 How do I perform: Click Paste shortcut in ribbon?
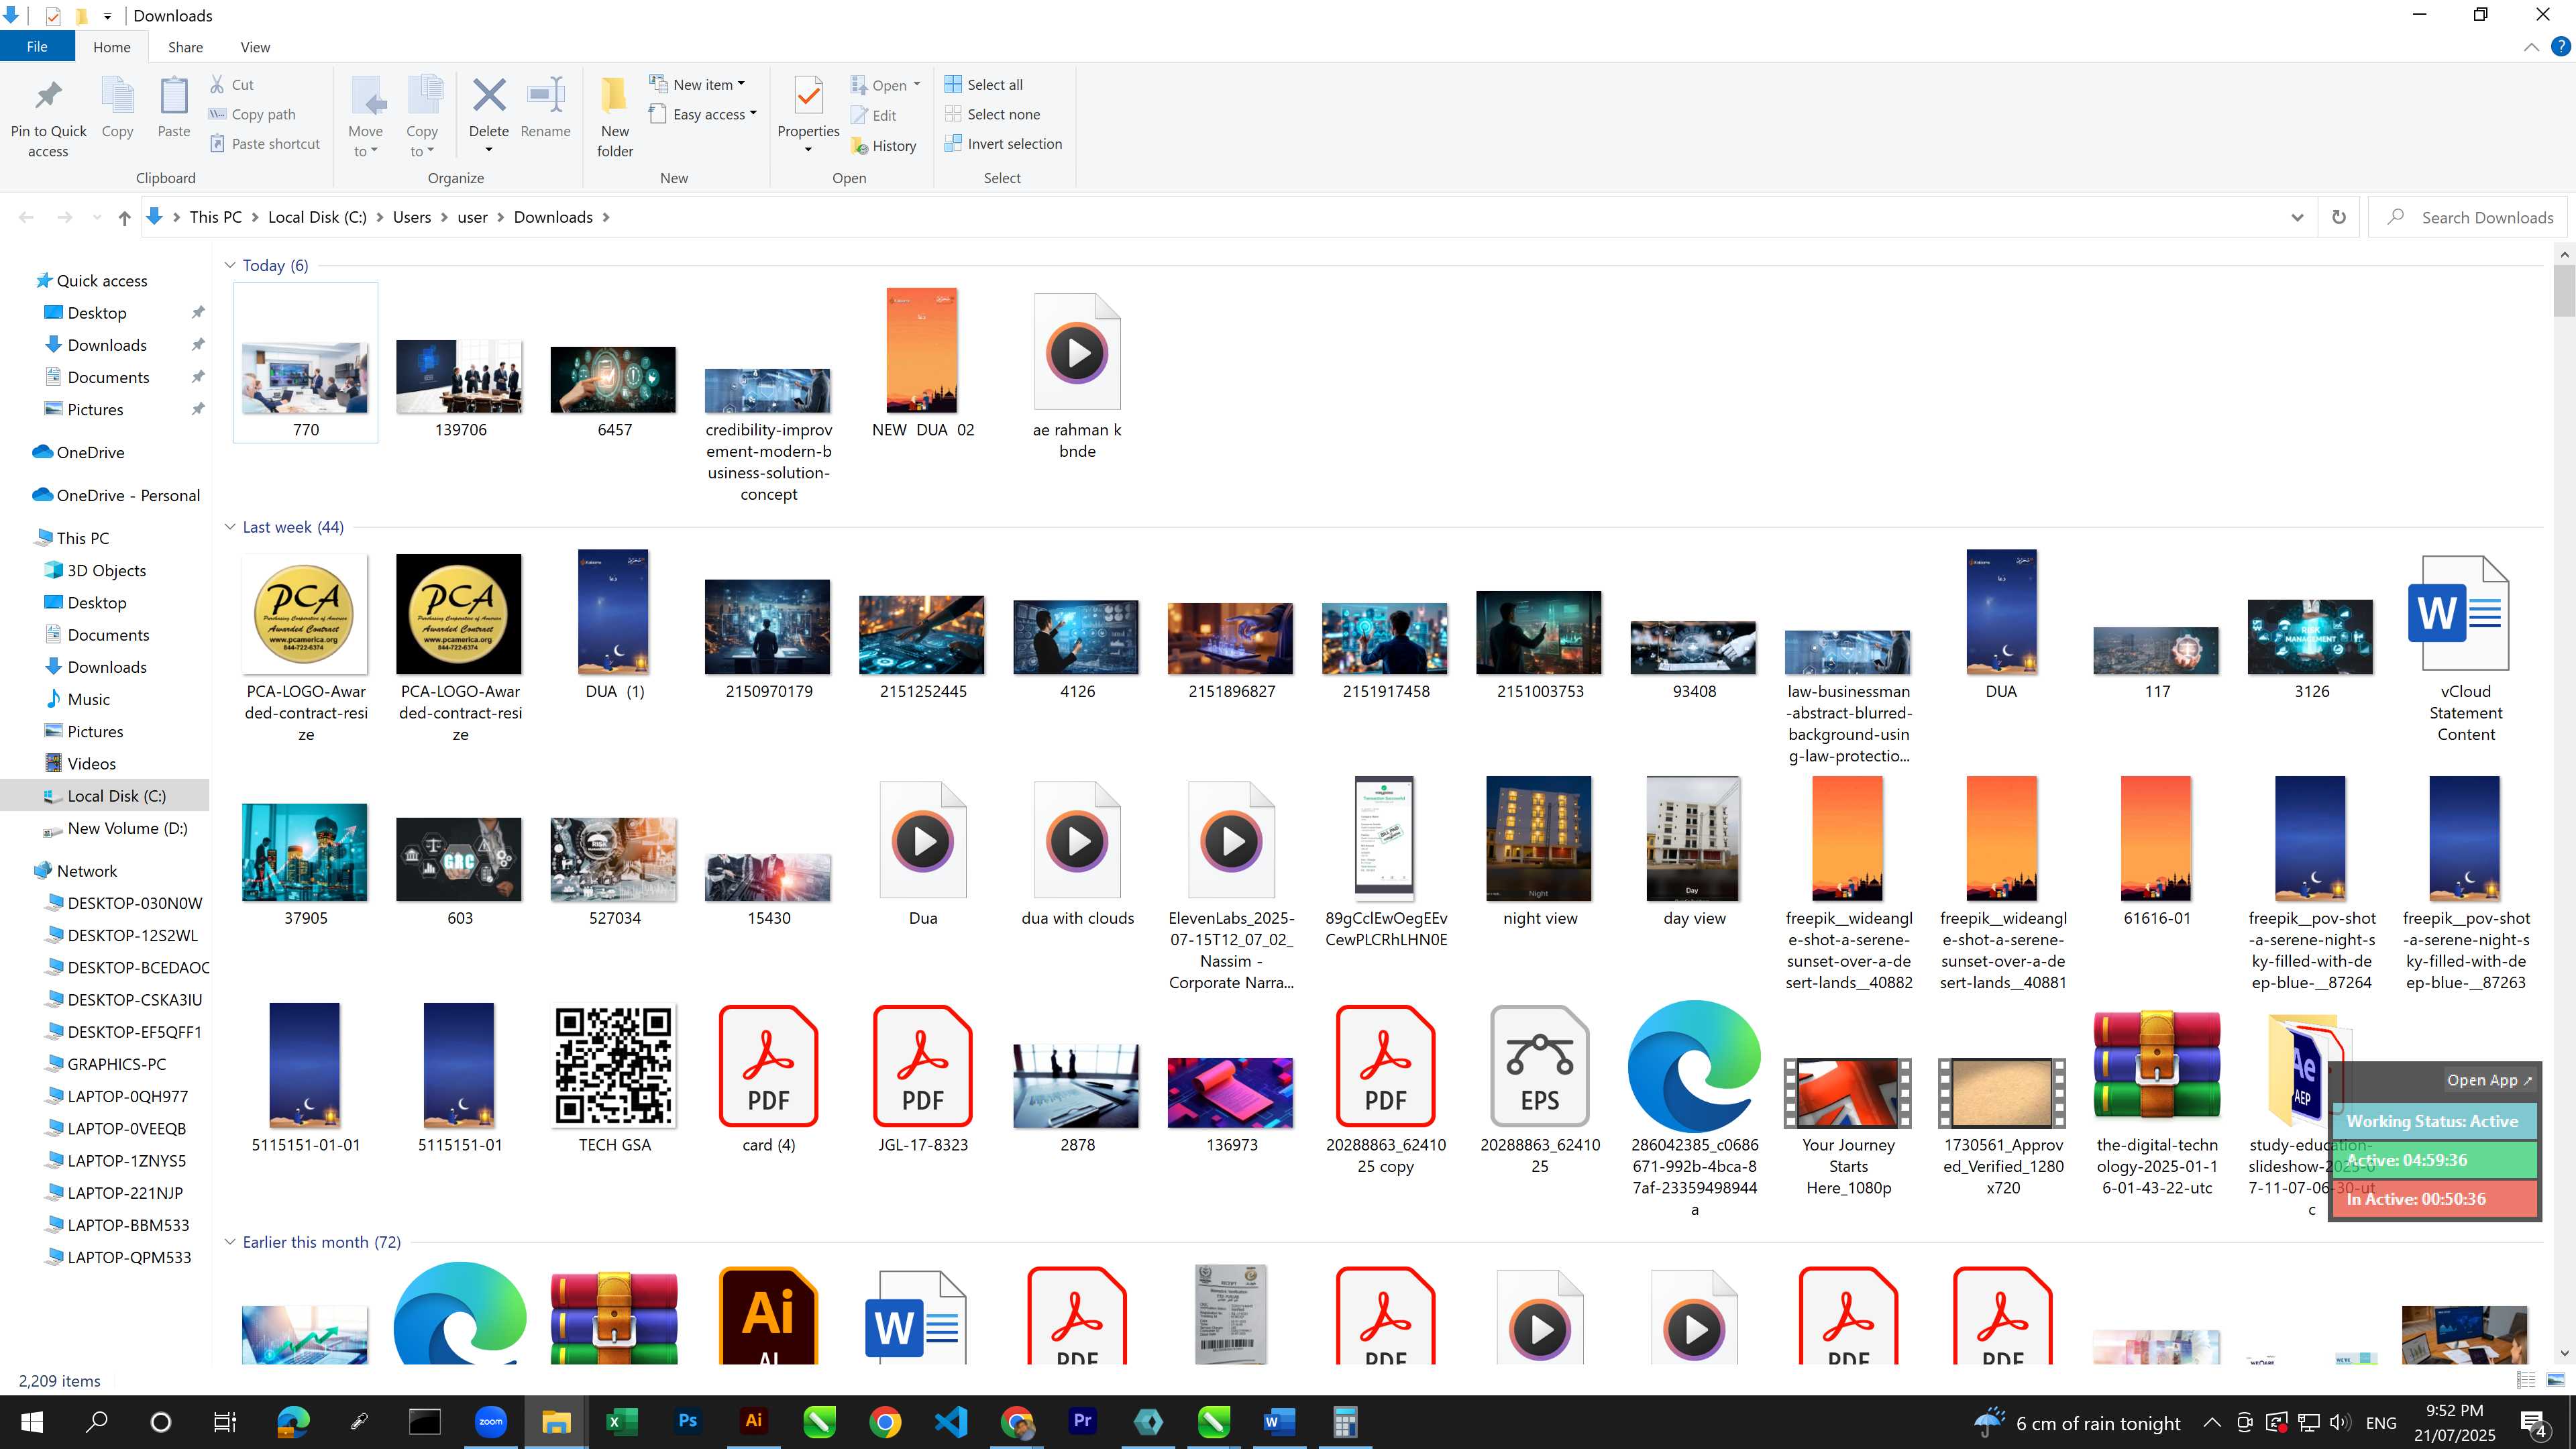tap(265, 143)
